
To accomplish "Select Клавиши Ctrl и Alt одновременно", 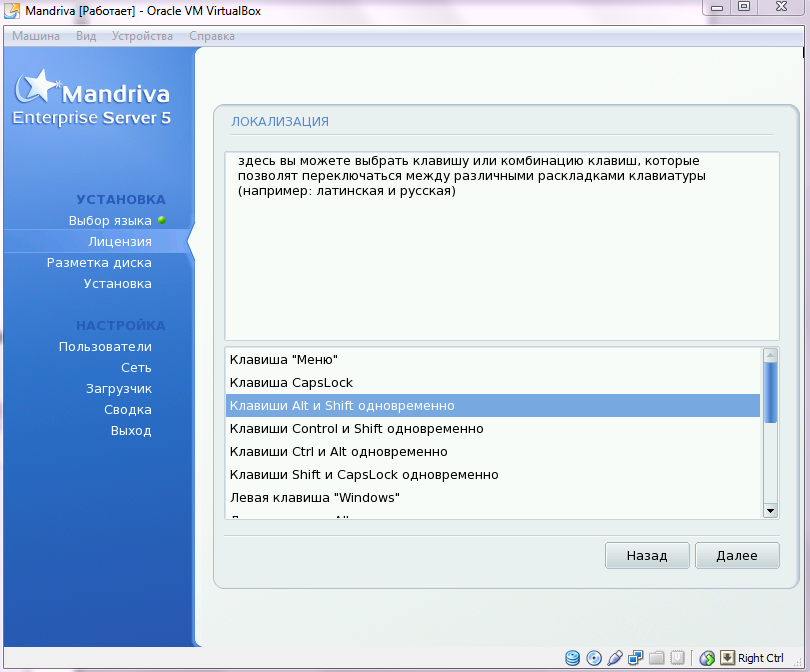I will coord(493,451).
